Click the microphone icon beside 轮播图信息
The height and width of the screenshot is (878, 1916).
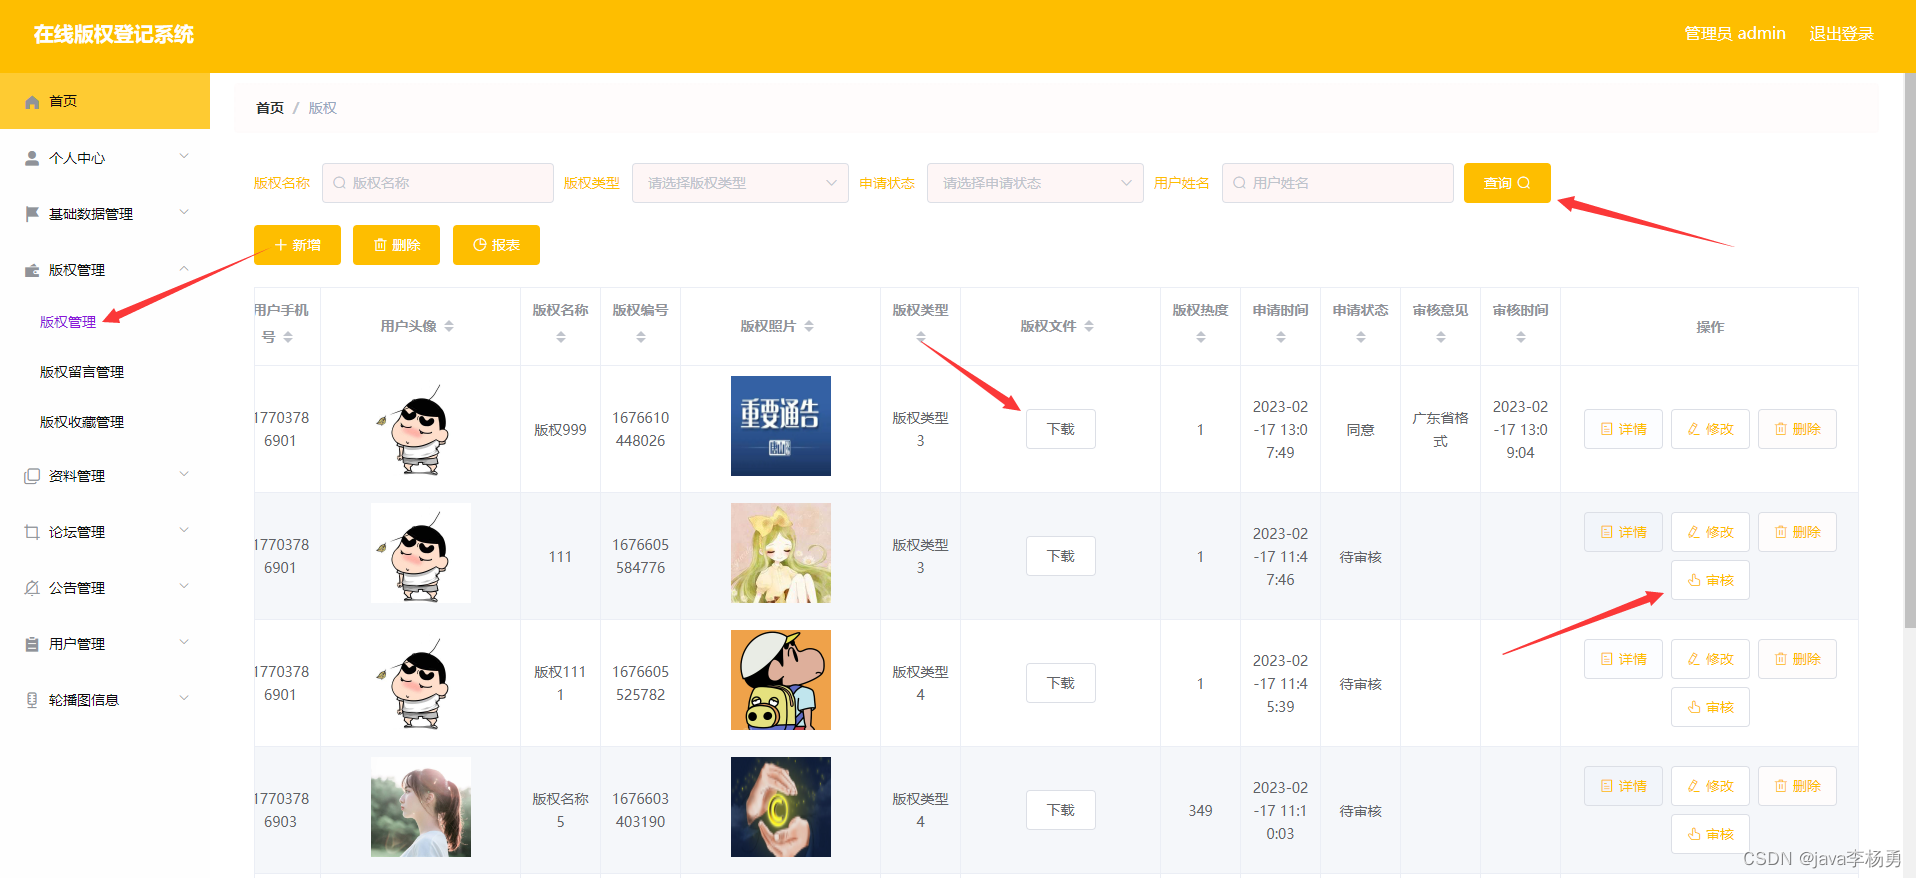pos(32,700)
